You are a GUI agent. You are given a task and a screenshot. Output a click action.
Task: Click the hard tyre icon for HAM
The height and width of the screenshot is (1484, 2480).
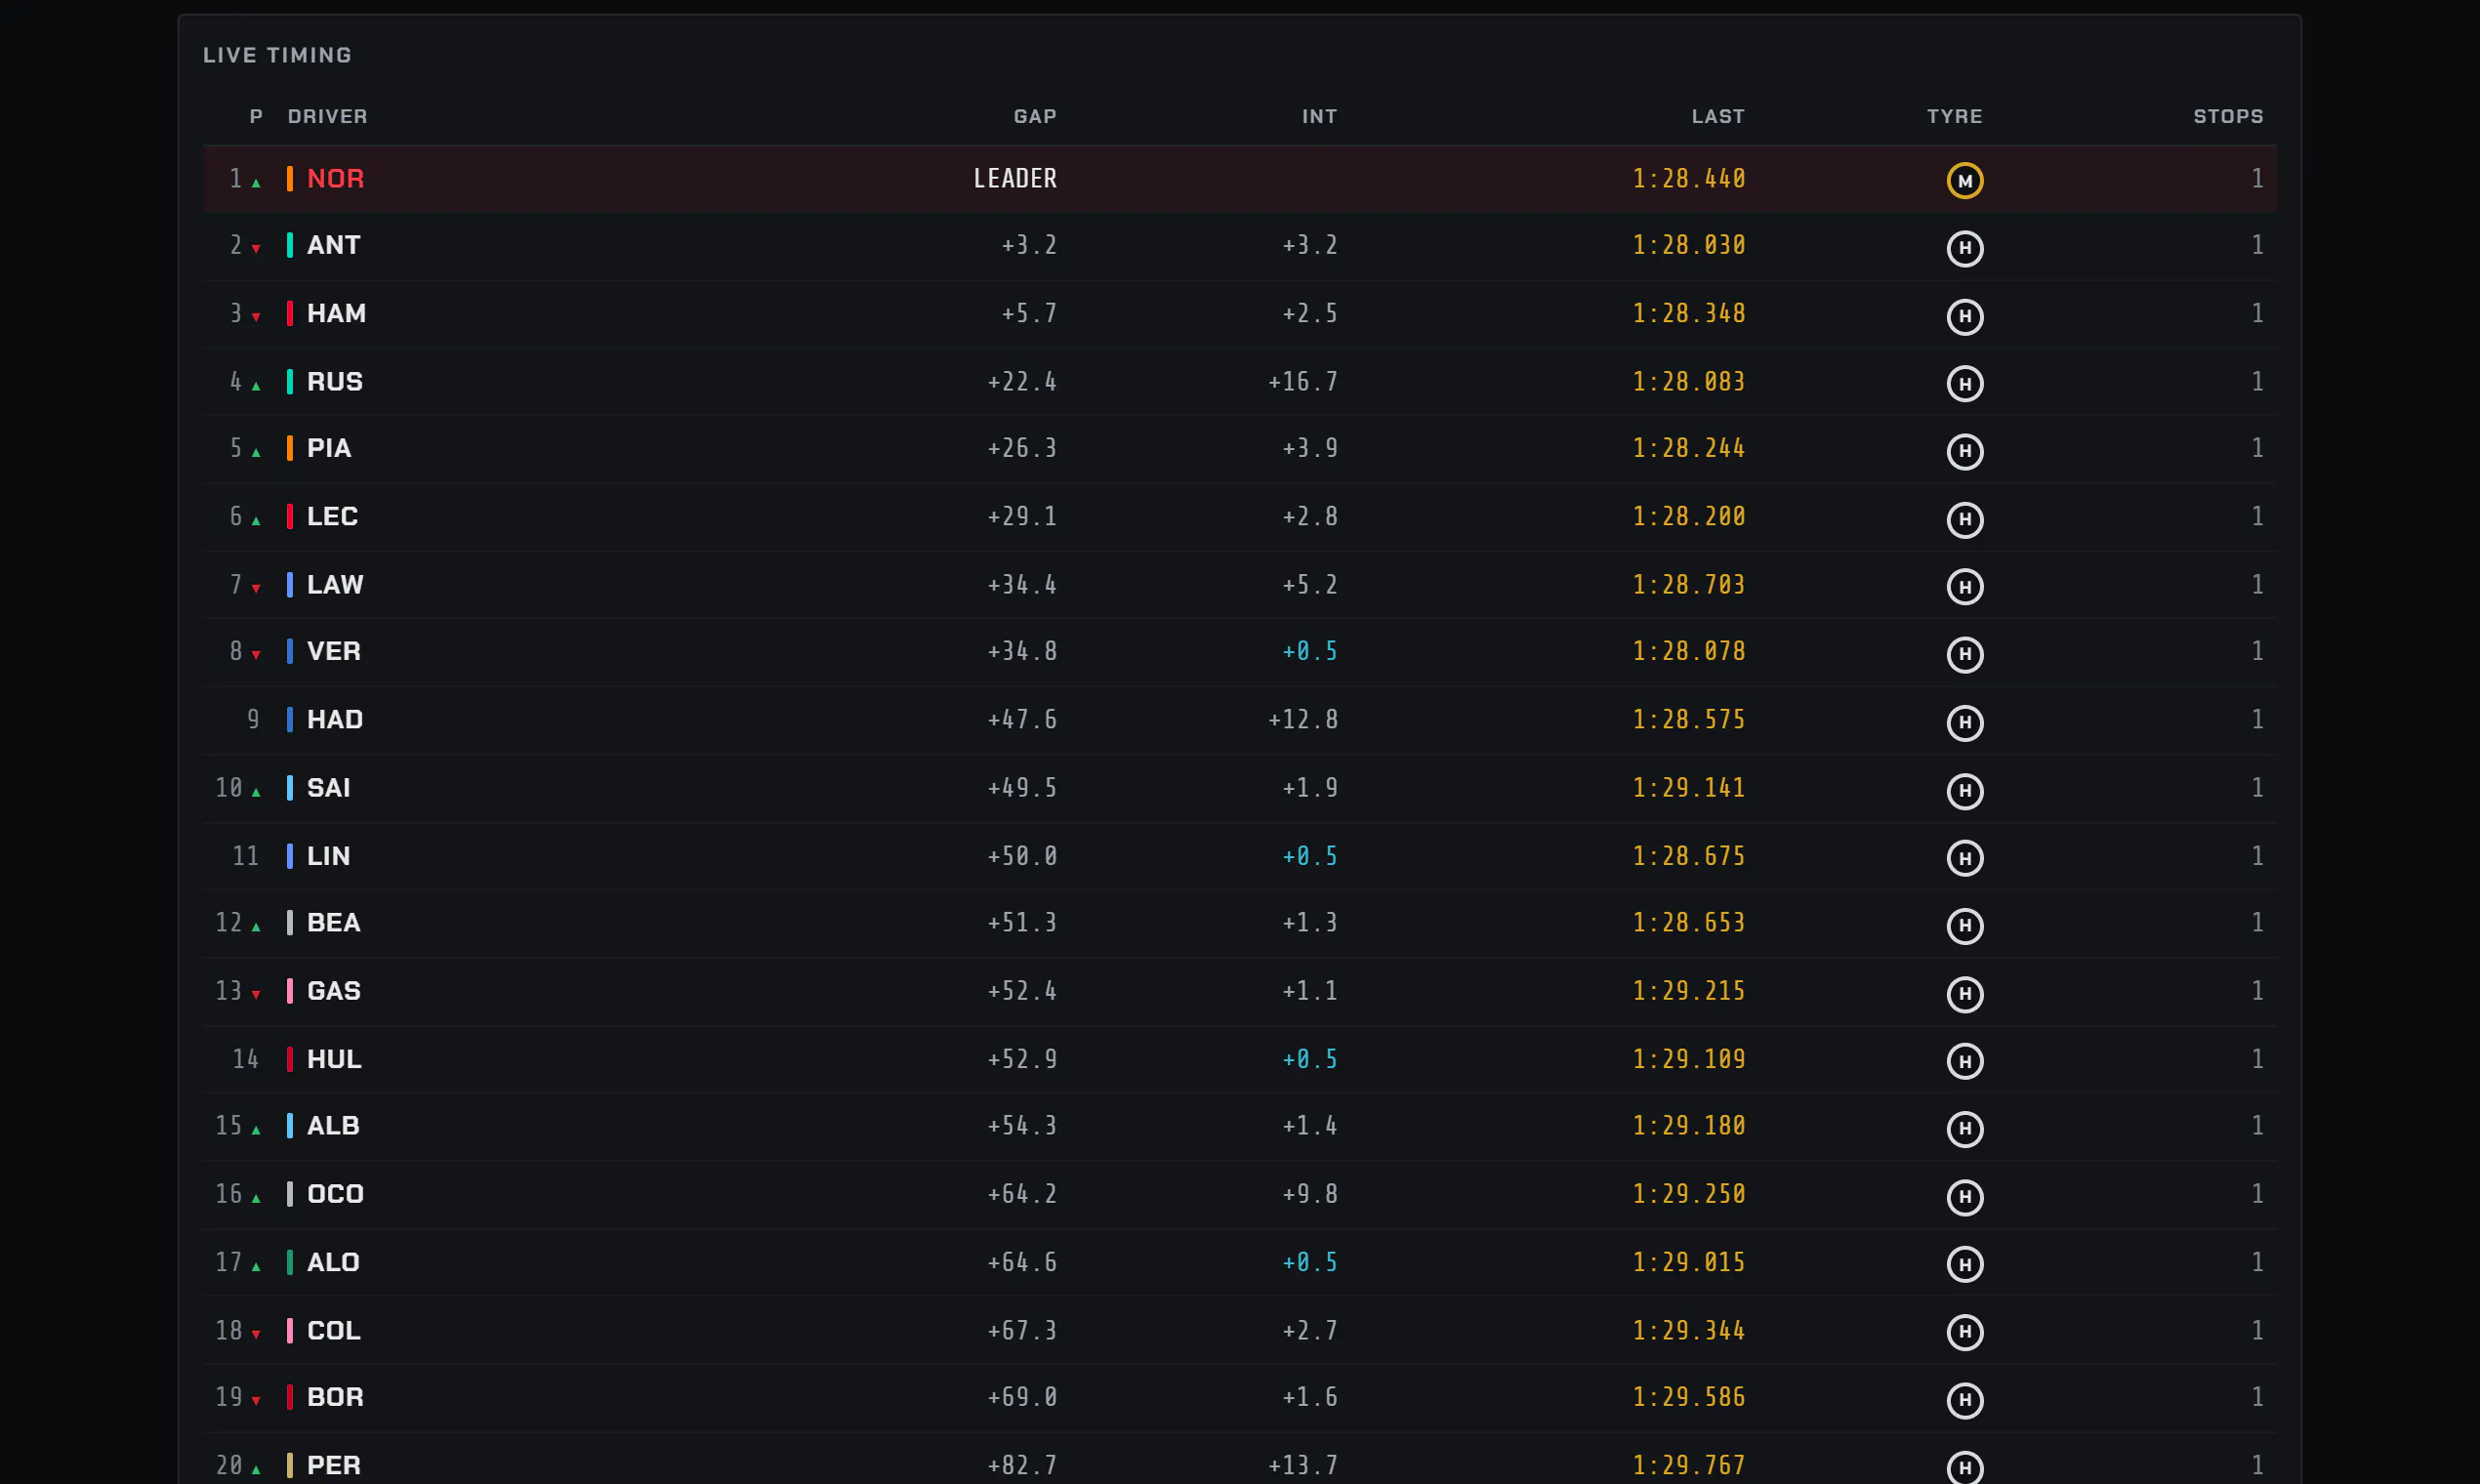click(x=1964, y=317)
